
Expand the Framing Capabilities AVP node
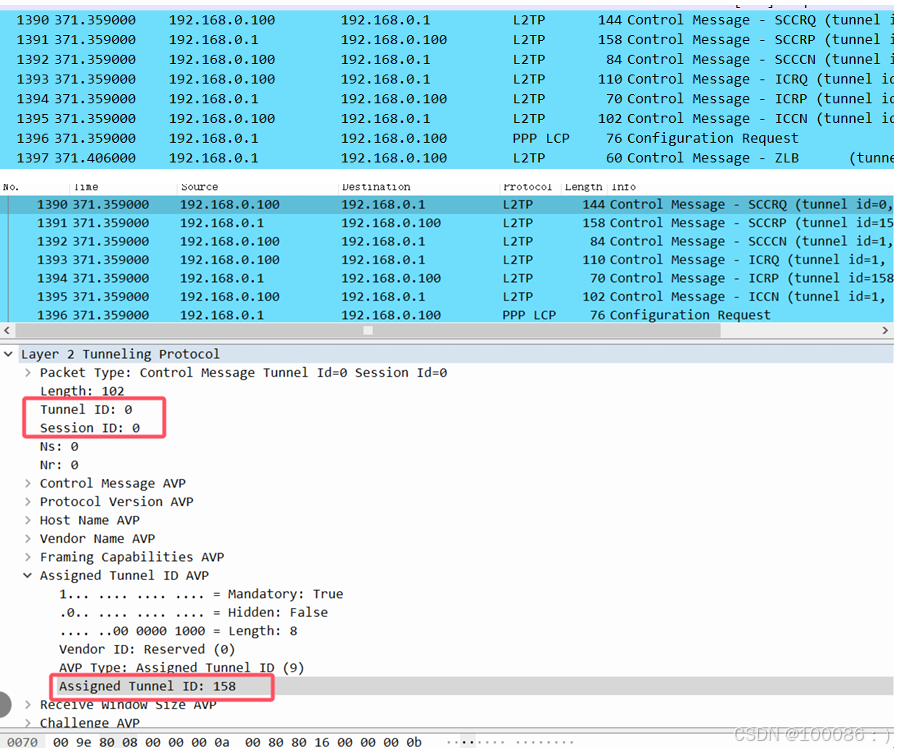(26, 557)
